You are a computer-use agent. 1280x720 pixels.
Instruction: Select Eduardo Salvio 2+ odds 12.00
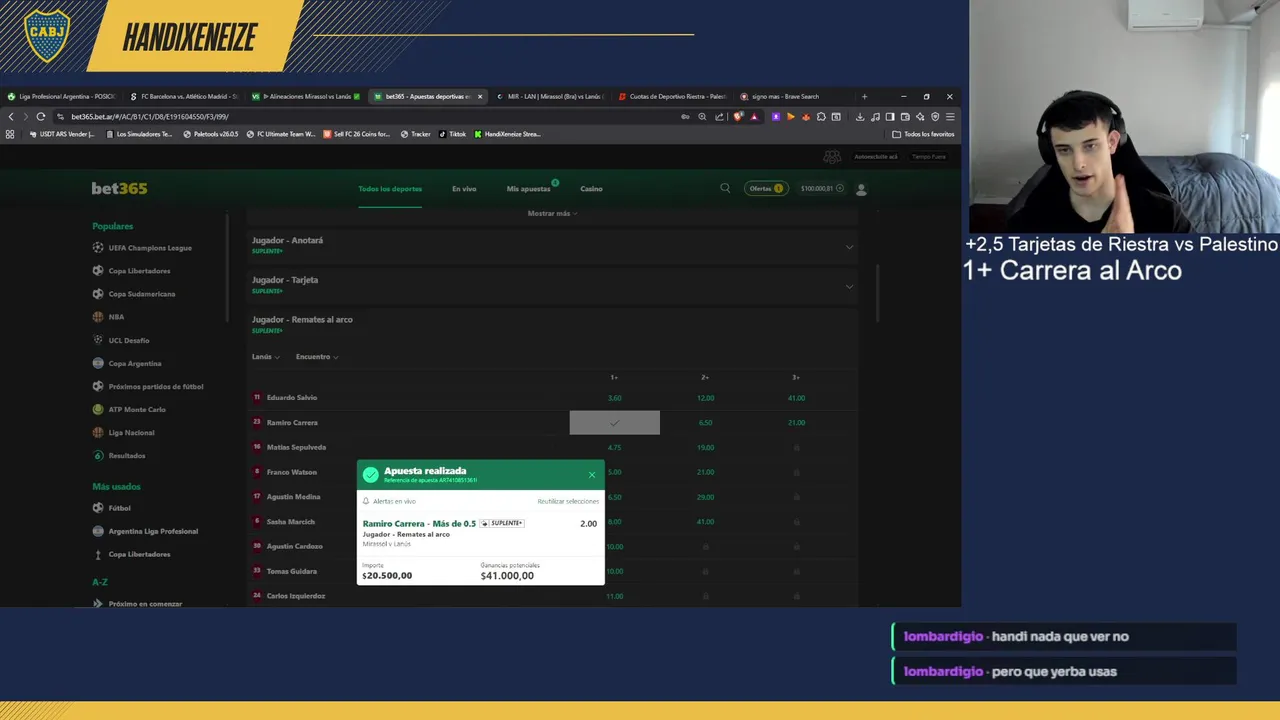705,398
